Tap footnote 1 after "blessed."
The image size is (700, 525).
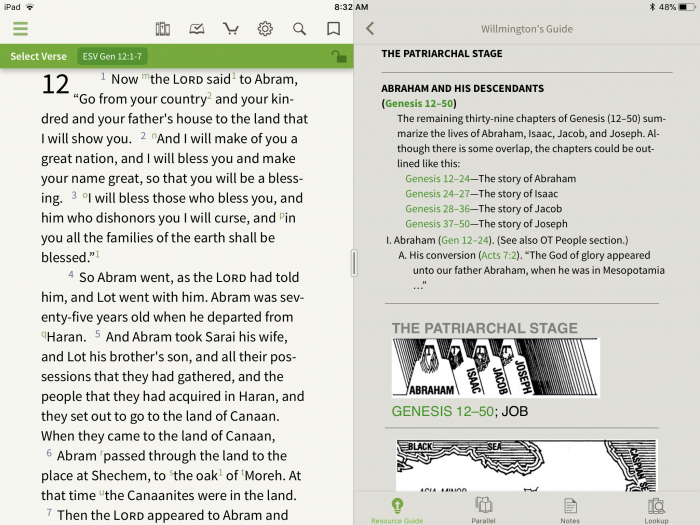[x=98, y=254]
